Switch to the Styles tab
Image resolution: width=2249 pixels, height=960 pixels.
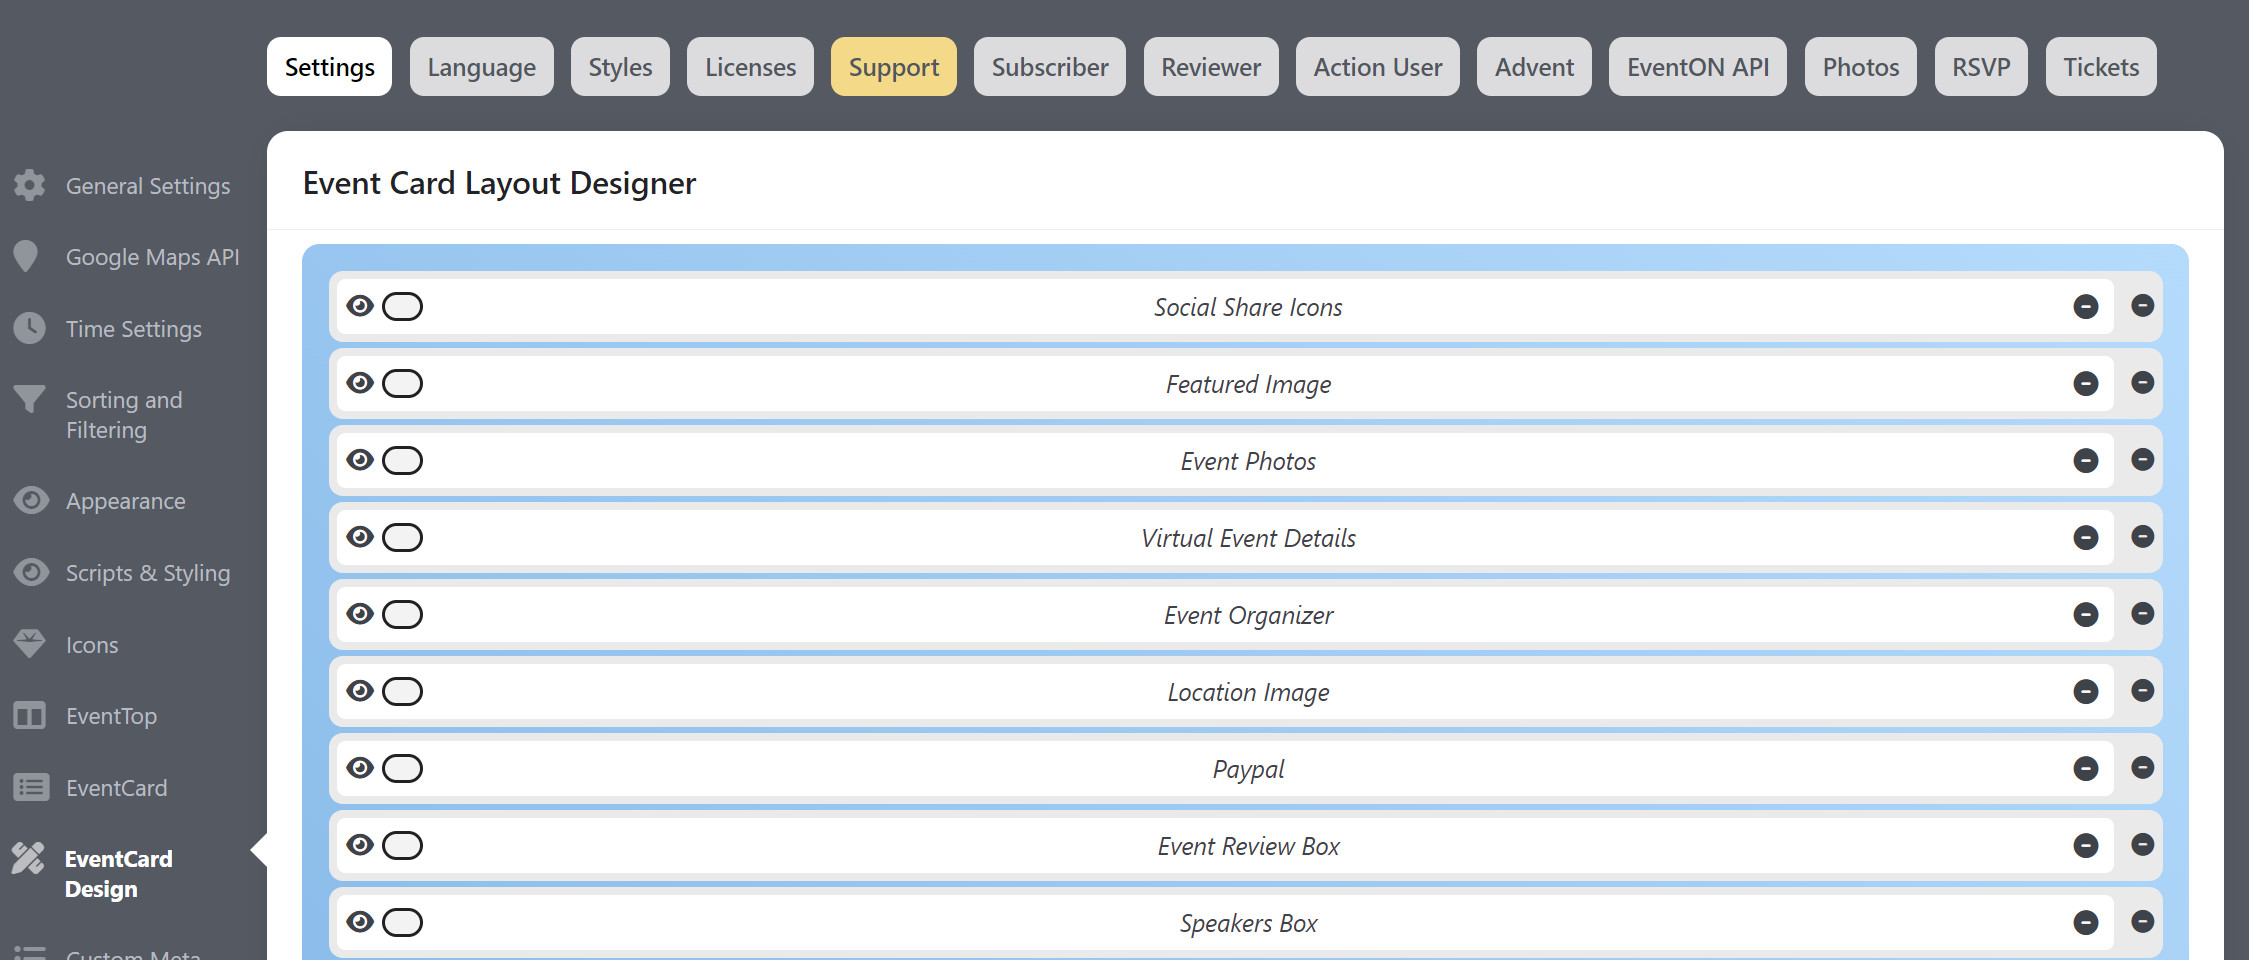point(620,67)
